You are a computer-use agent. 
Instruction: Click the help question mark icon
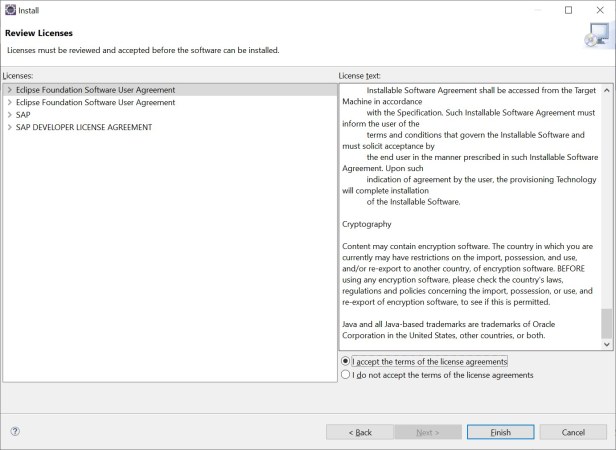[15, 432]
